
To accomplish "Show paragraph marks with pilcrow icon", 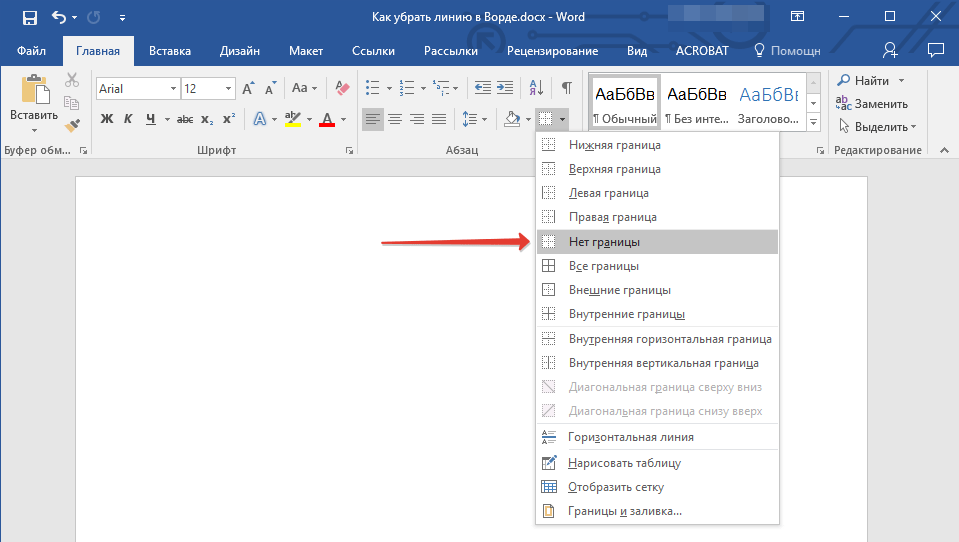I will (566, 88).
